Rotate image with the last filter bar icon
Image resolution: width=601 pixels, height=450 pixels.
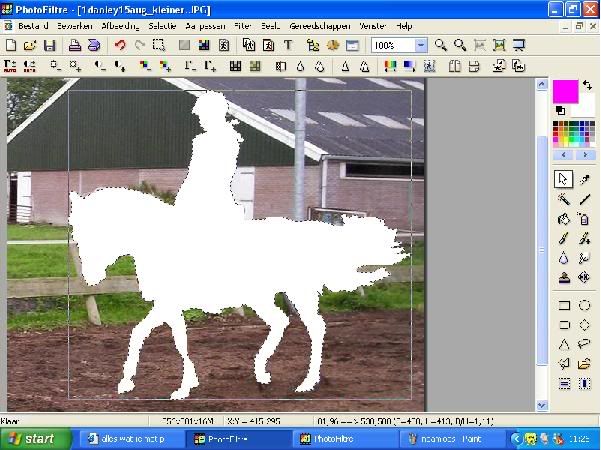(x=518, y=66)
